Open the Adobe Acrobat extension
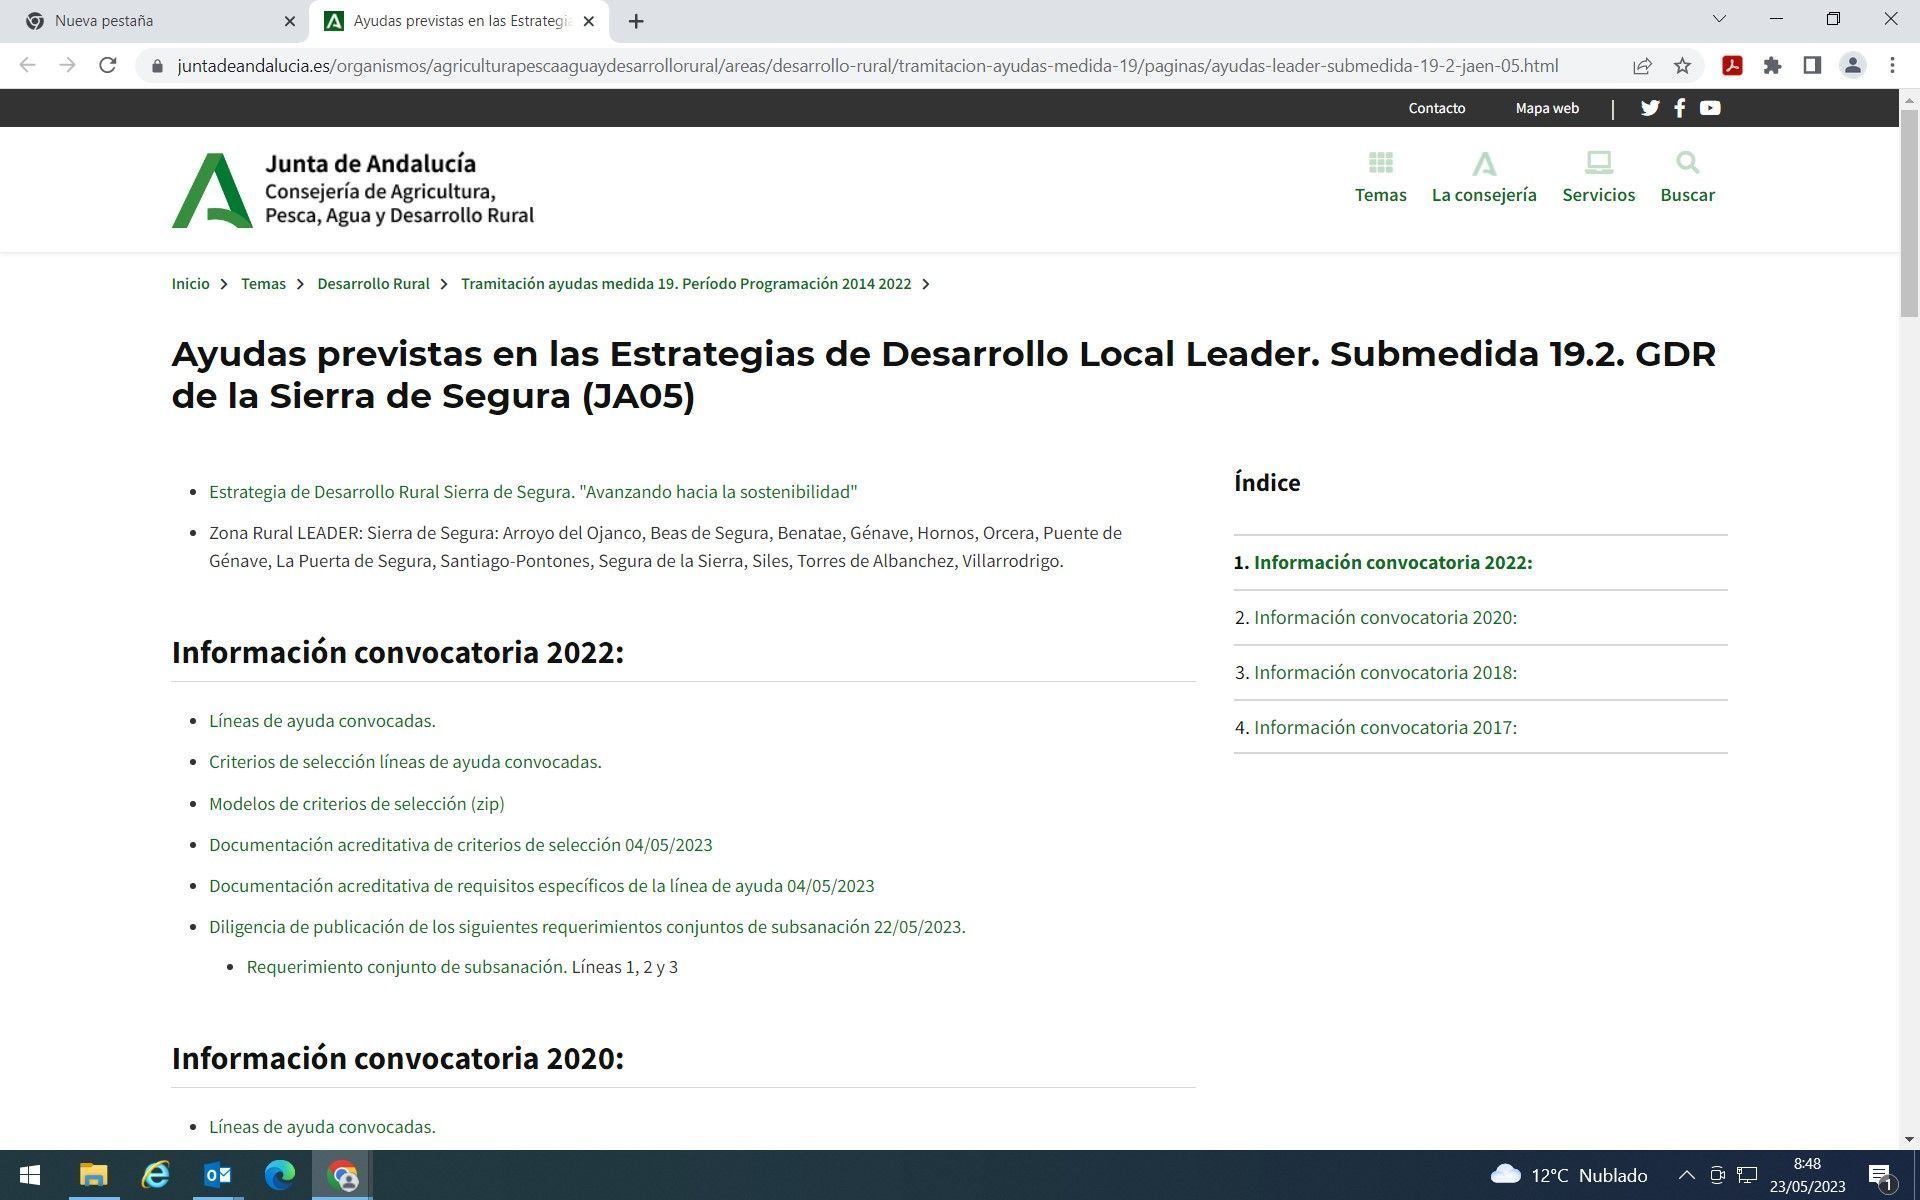 tap(1733, 66)
